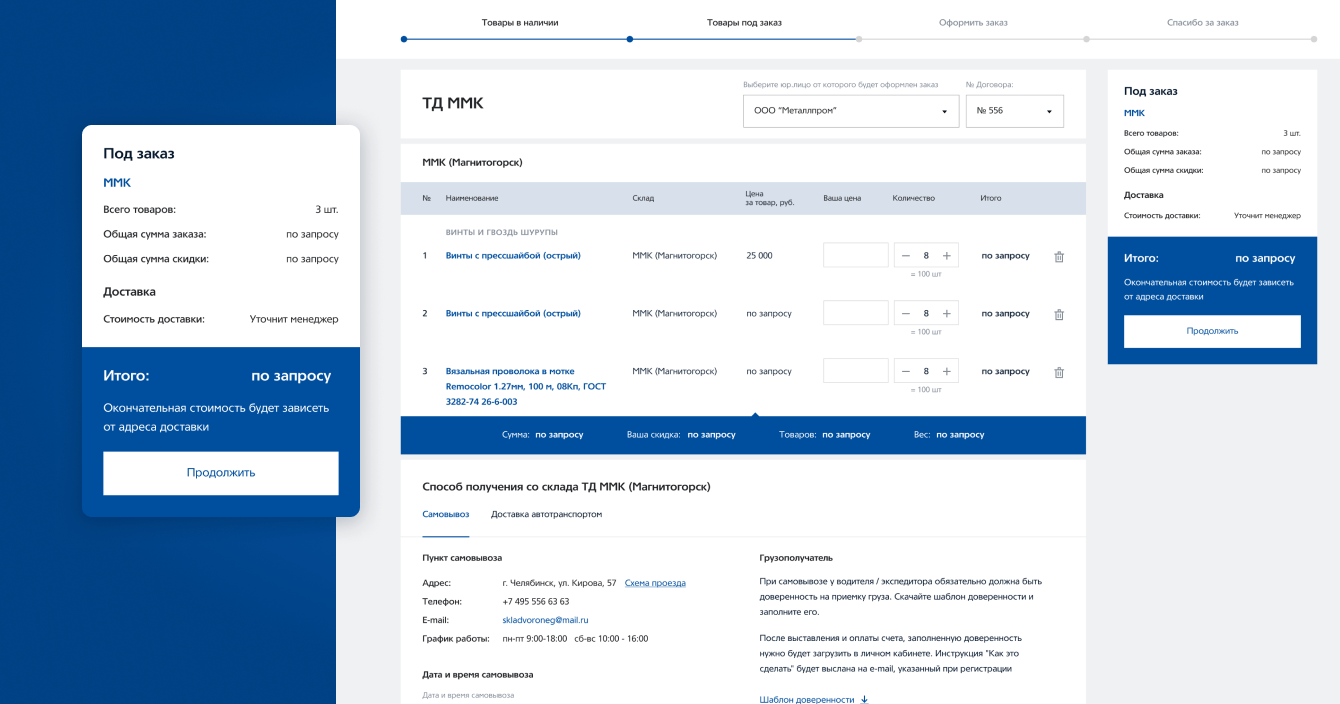Viewport: 1340px width, 704px height.
Task: Click Продолжить in the right sidebar panel
Action: pyautogui.click(x=1212, y=331)
